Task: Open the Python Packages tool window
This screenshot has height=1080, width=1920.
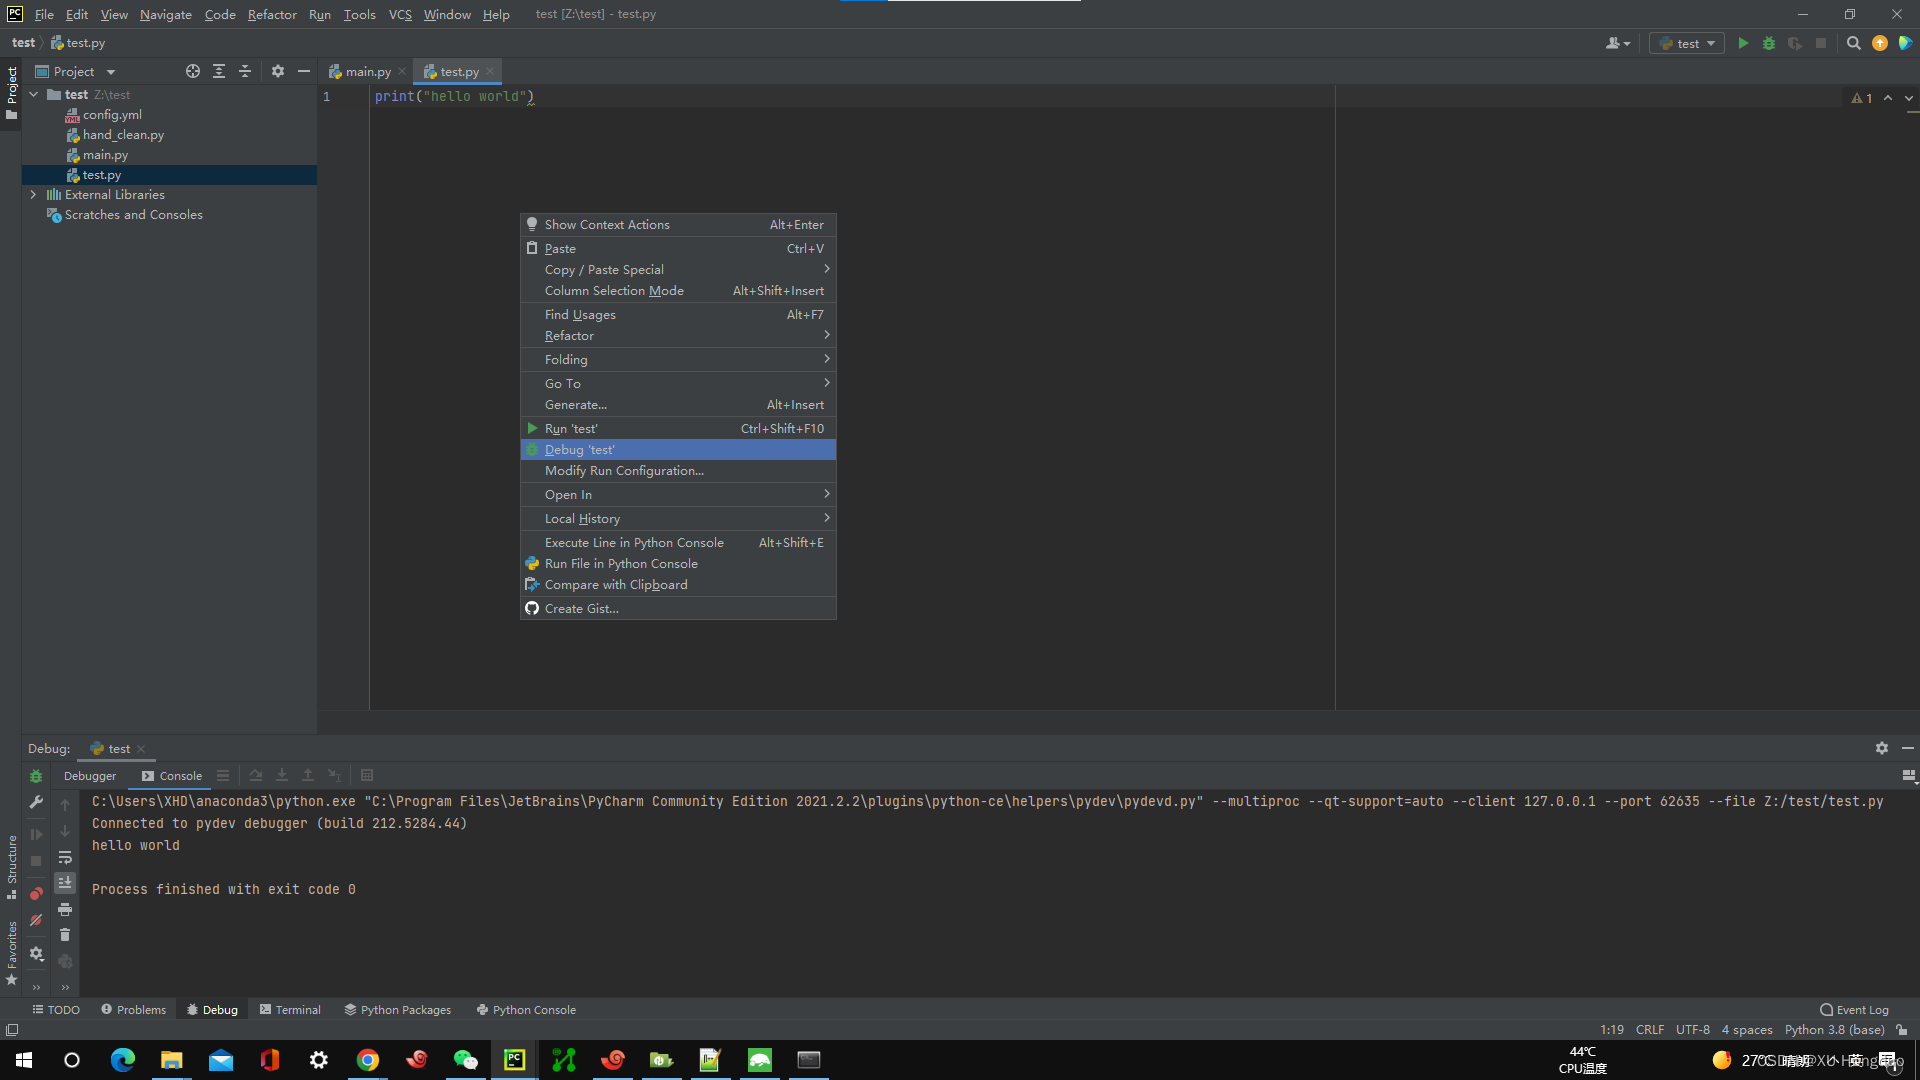Action: tap(398, 1009)
